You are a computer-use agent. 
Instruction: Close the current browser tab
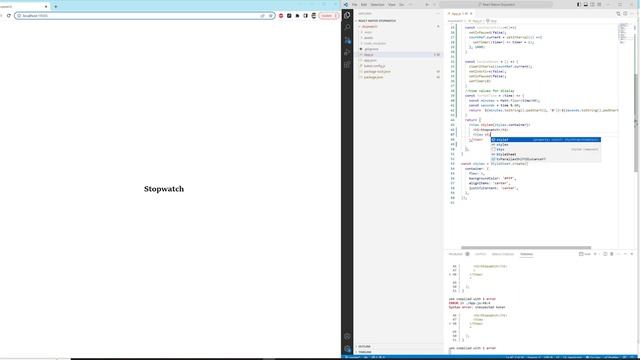[x=46, y=7]
